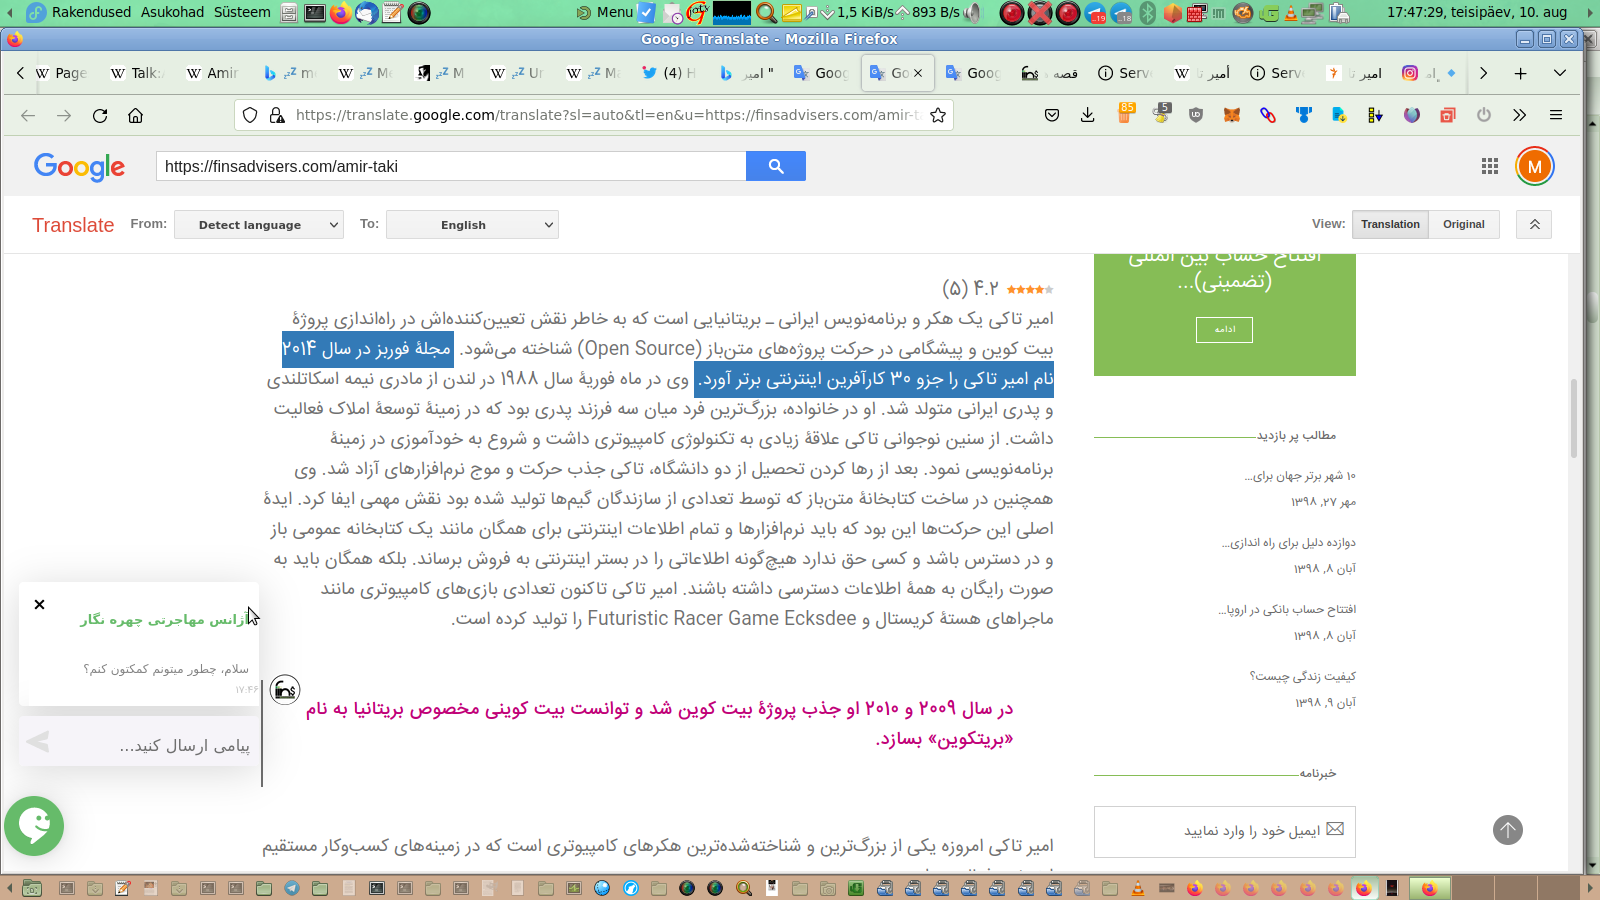1600x900 pixels.
Task: Open the panel's Menu button
Action: click(606, 12)
